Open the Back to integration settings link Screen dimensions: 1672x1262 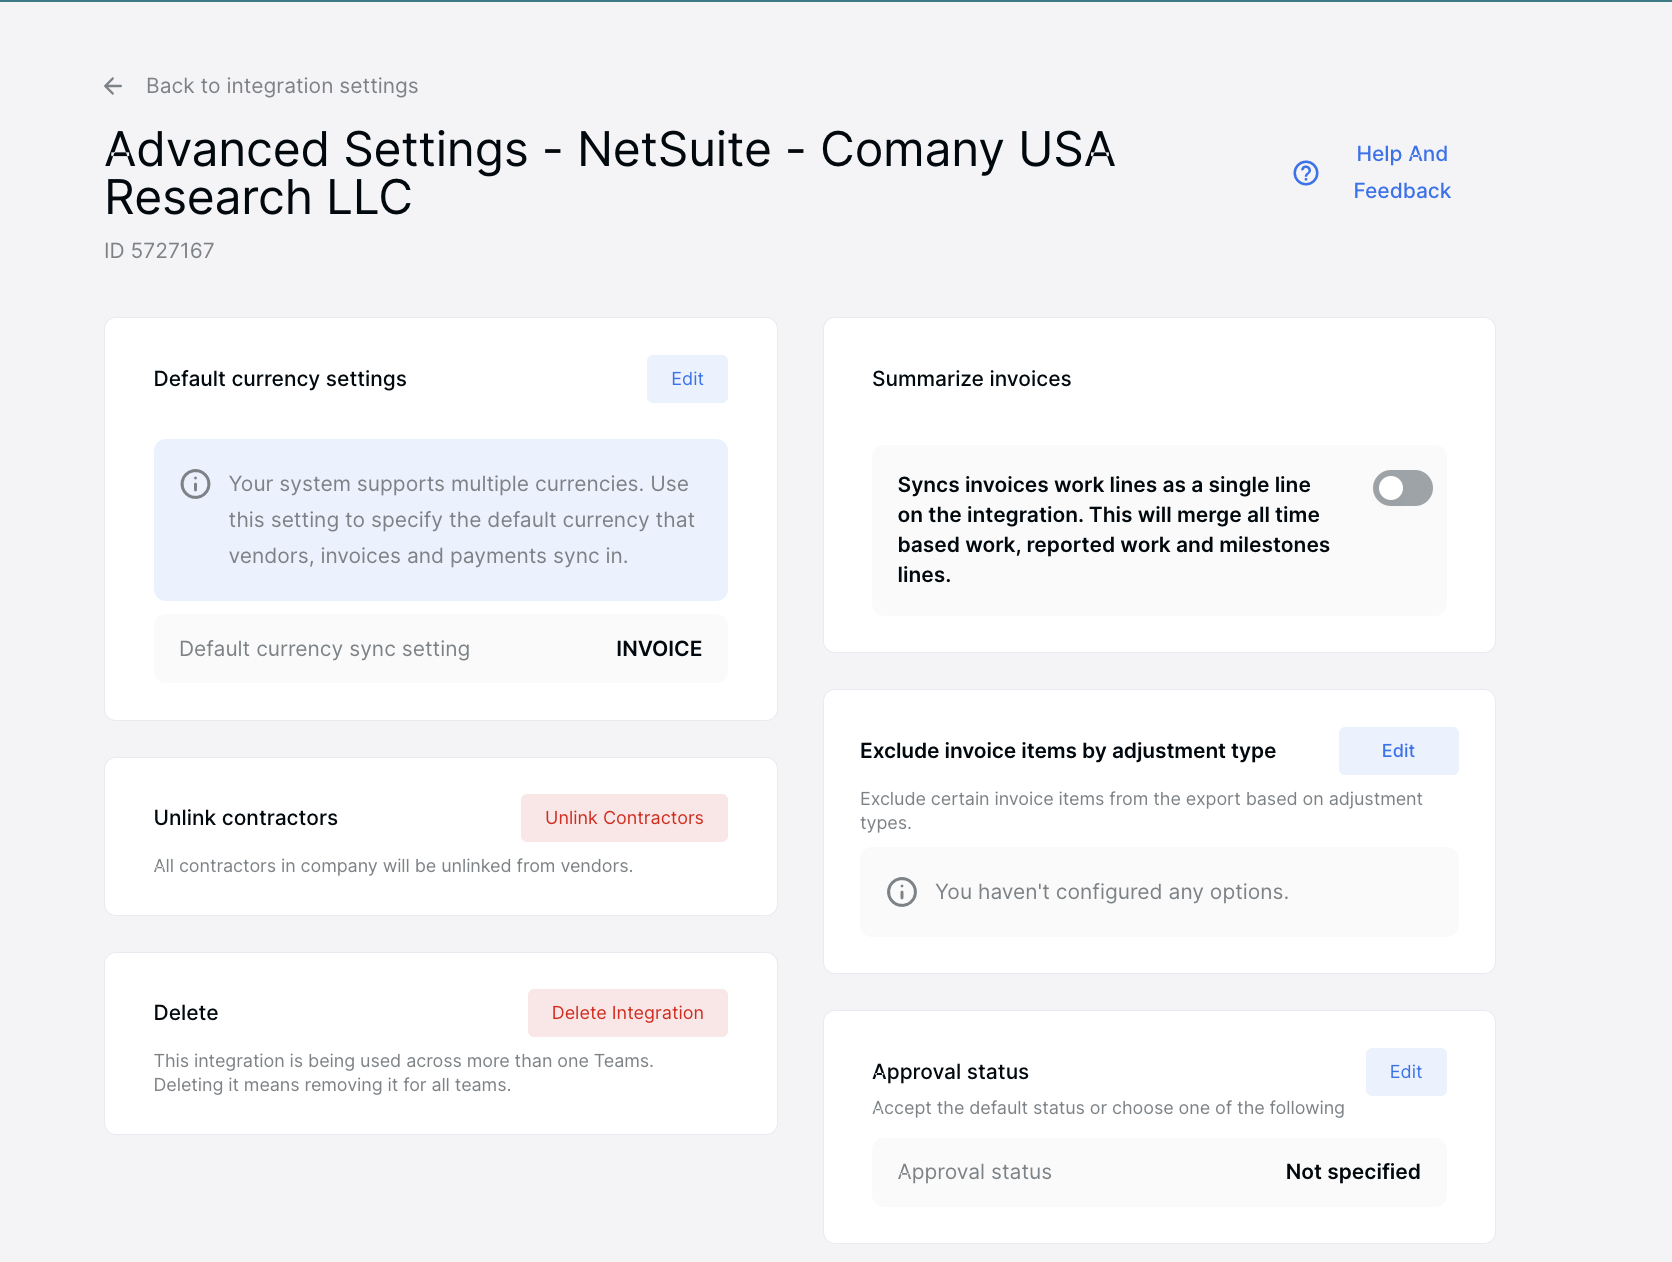[x=282, y=86]
